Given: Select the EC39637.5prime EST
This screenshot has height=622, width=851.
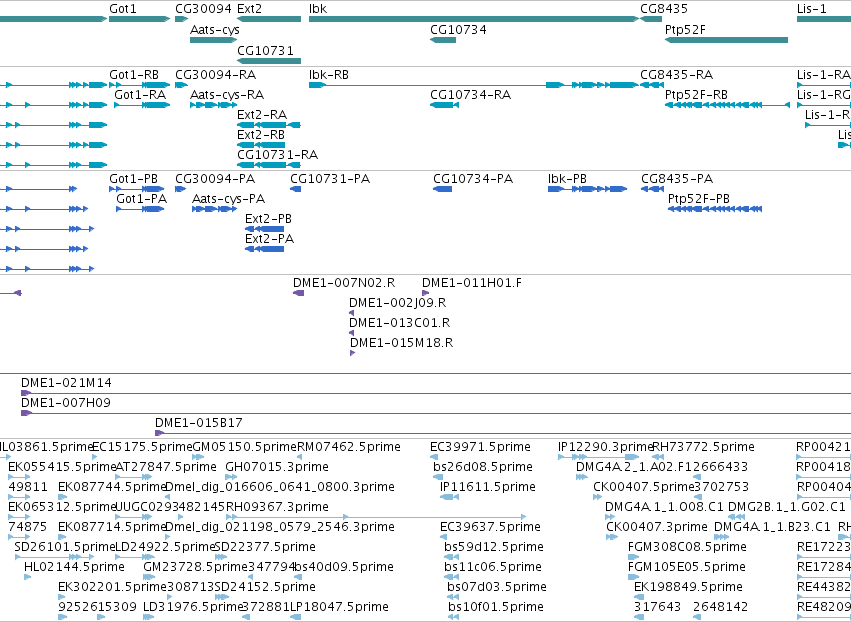Looking at the screenshot, I should click(x=443, y=537).
